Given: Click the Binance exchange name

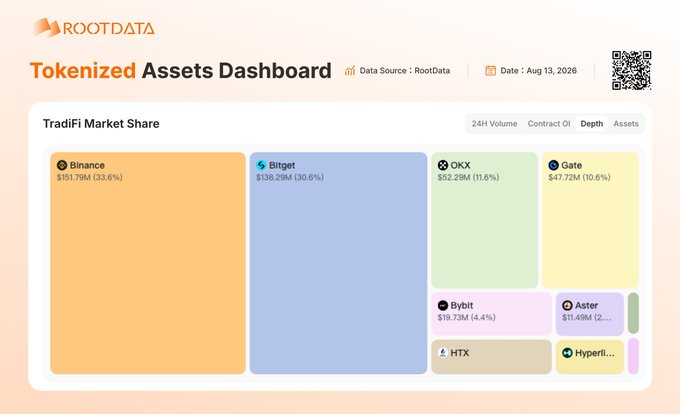Looking at the screenshot, I should click(87, 165).
